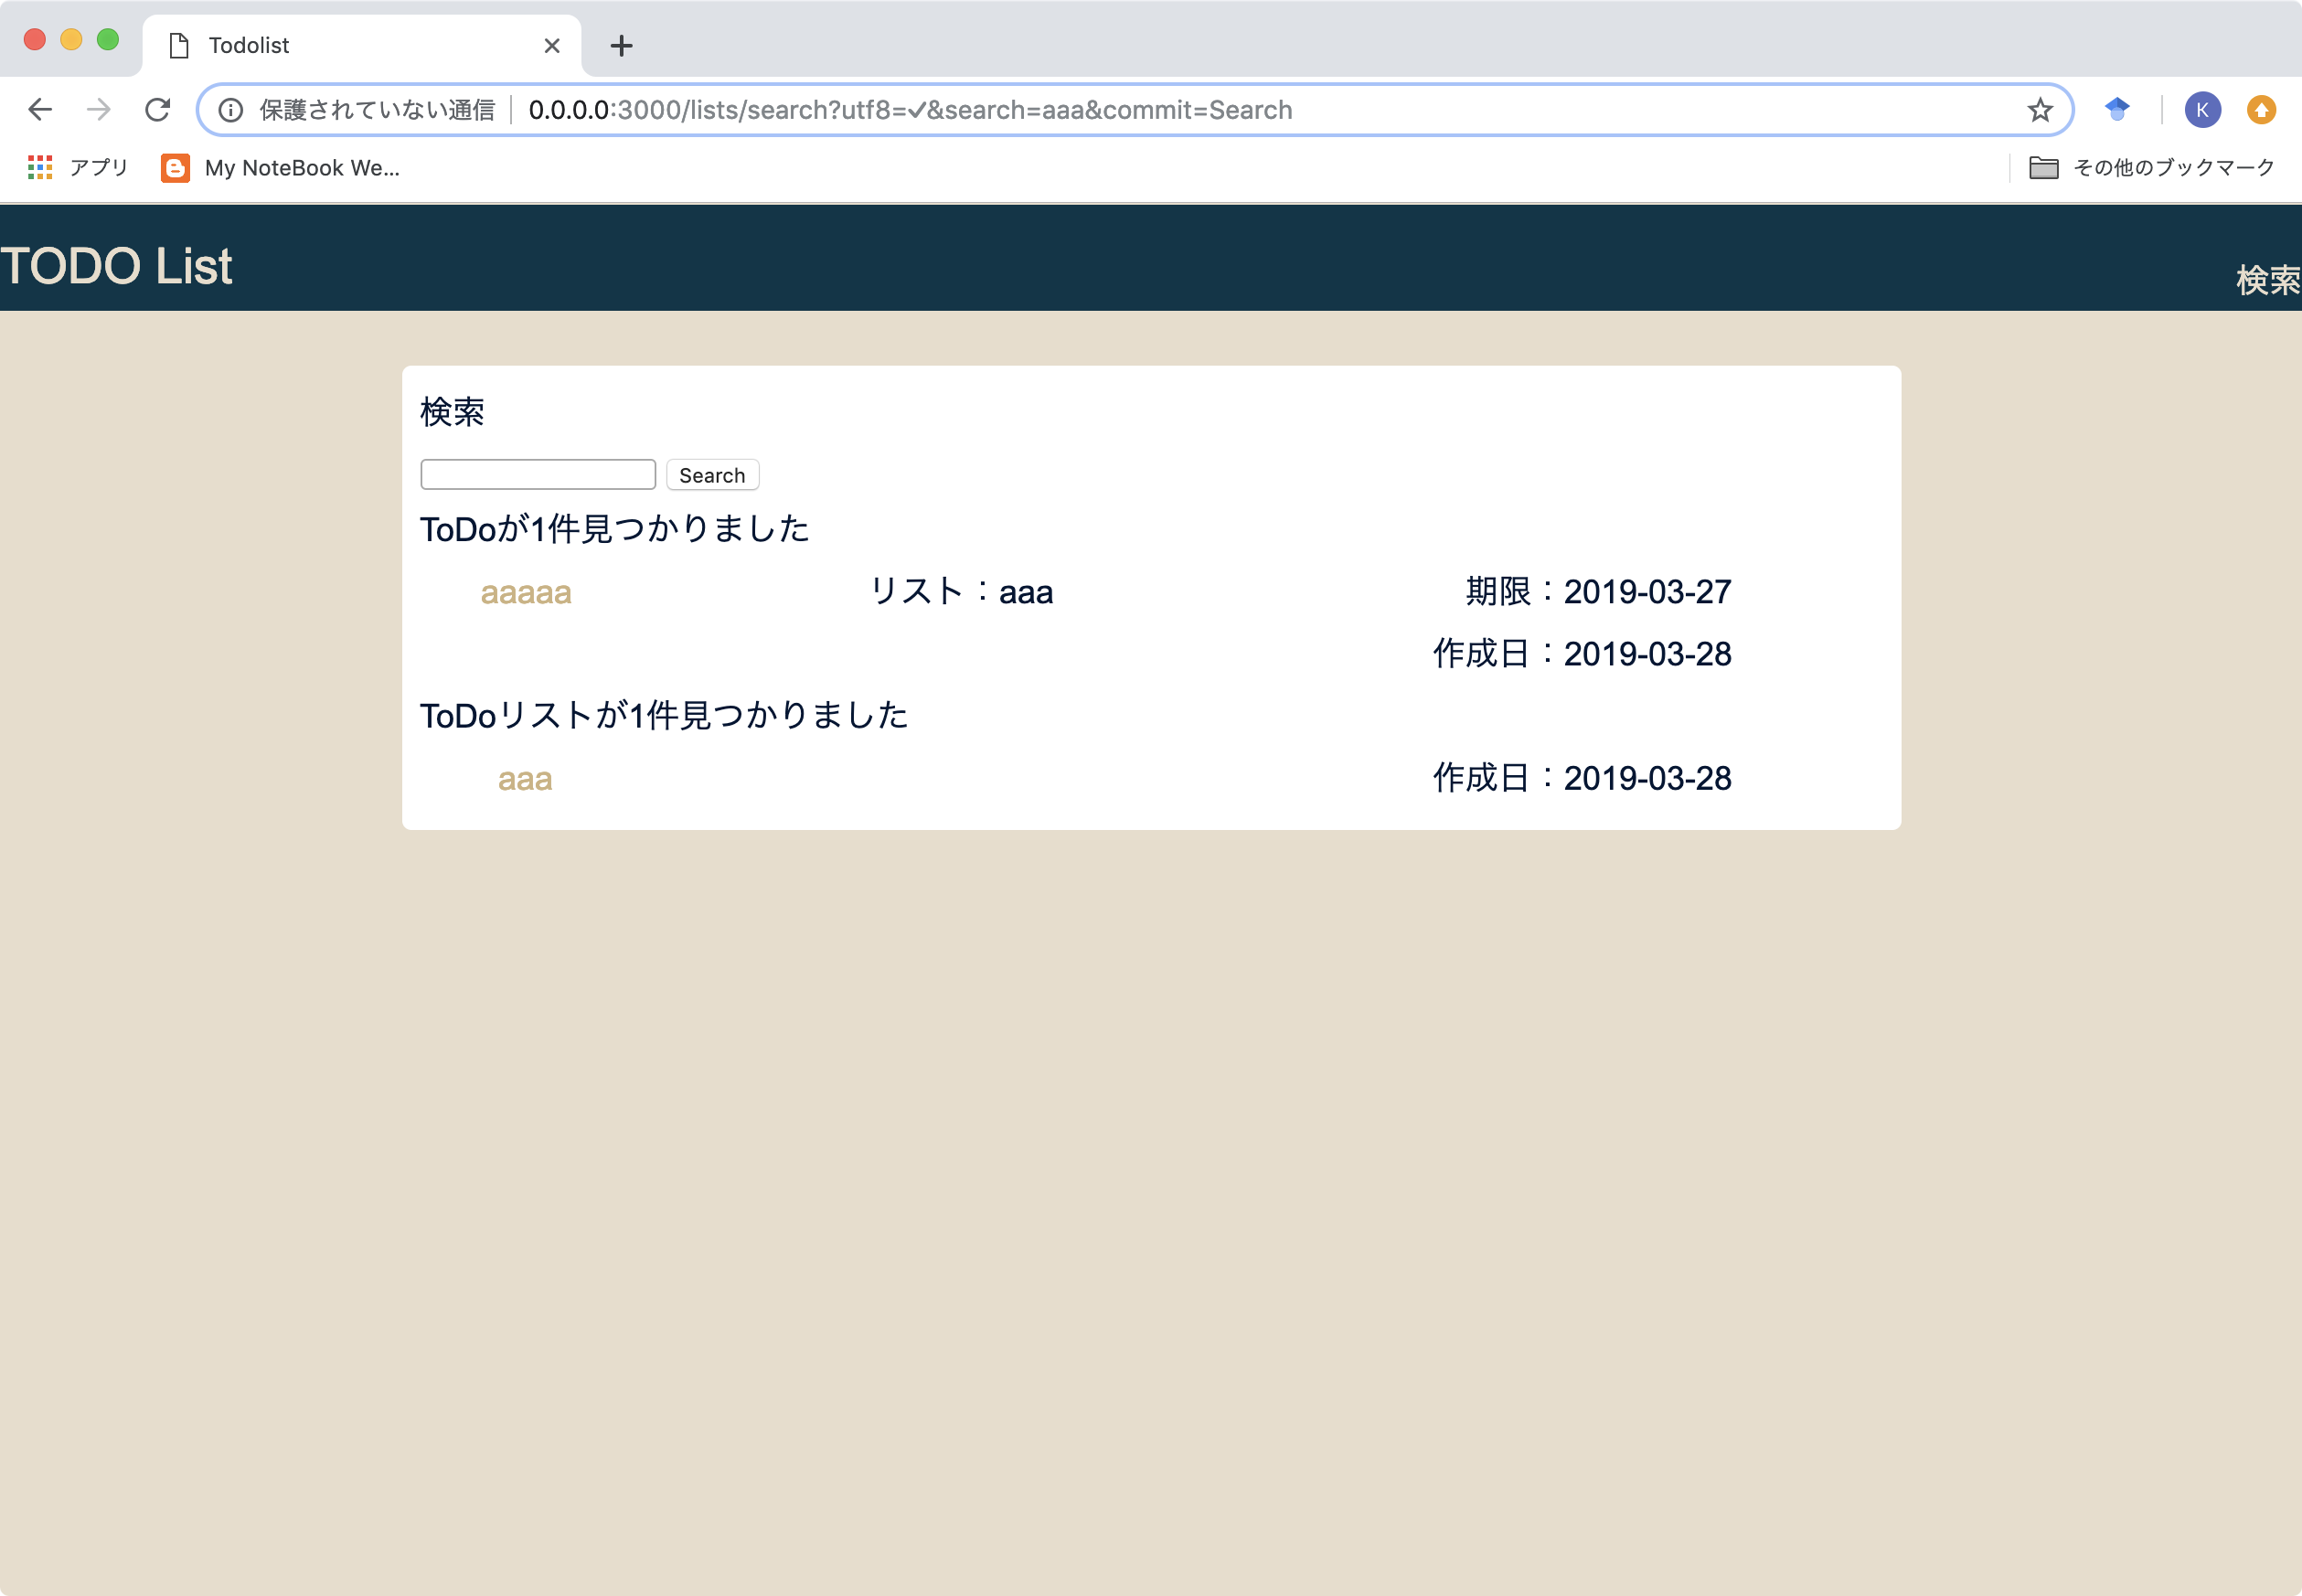Open the その他のブックマーク folder
This screenshot has width=2302, height=1596.
[2151, 168]
